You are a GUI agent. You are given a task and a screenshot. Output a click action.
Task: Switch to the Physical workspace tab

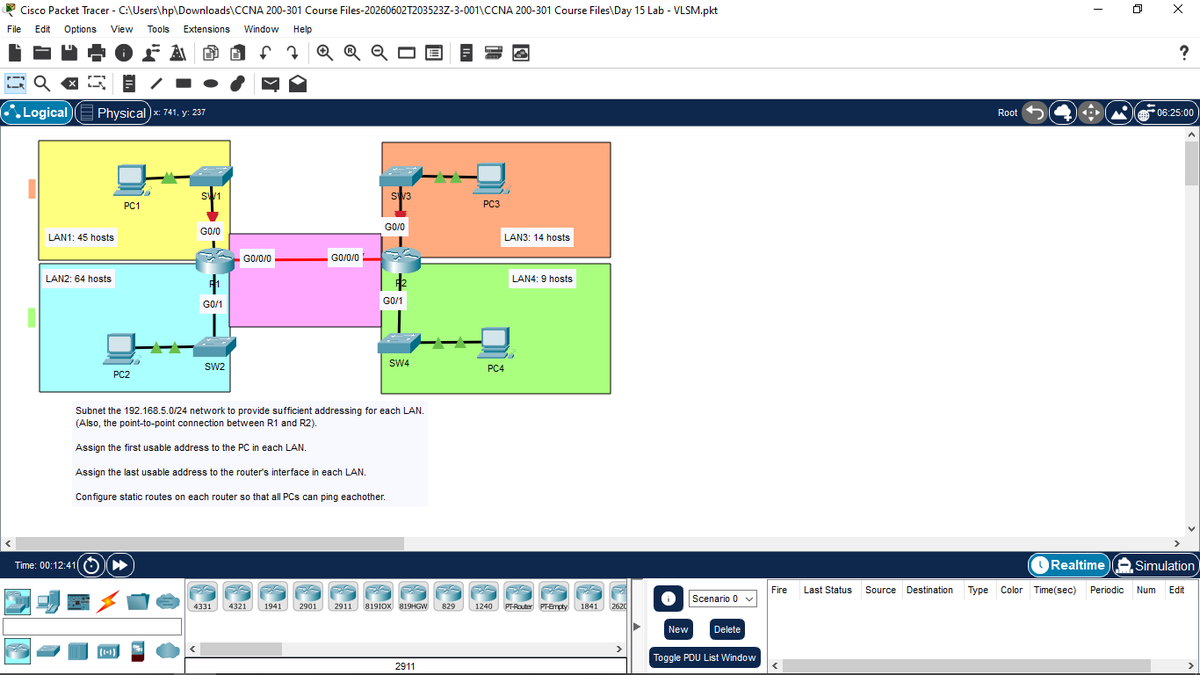point(112,113)
